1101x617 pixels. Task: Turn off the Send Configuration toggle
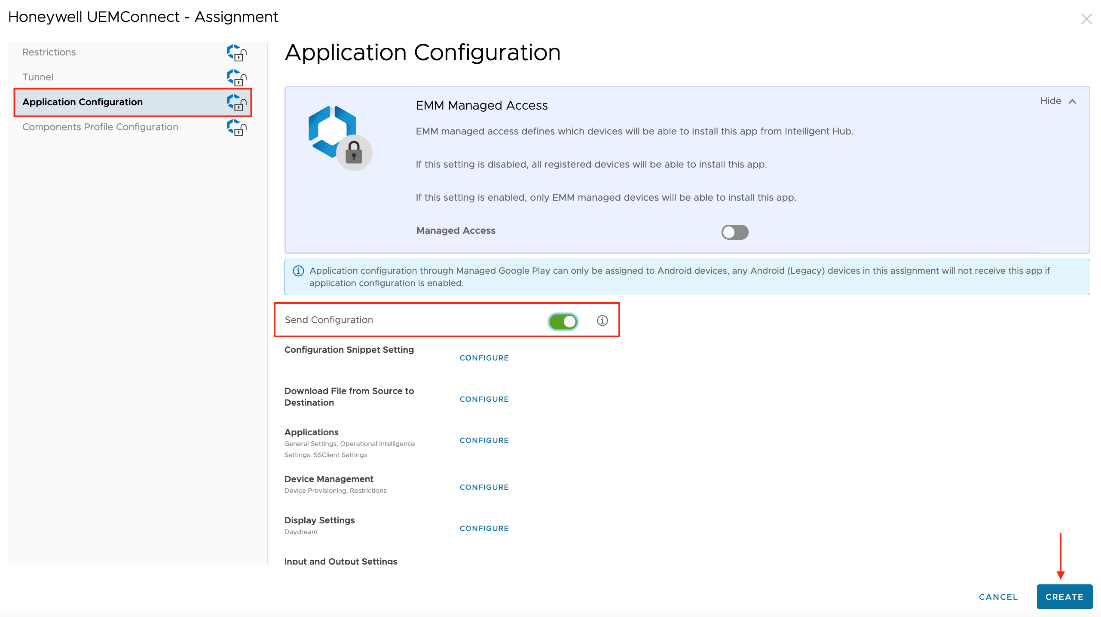tap(563, 321)
